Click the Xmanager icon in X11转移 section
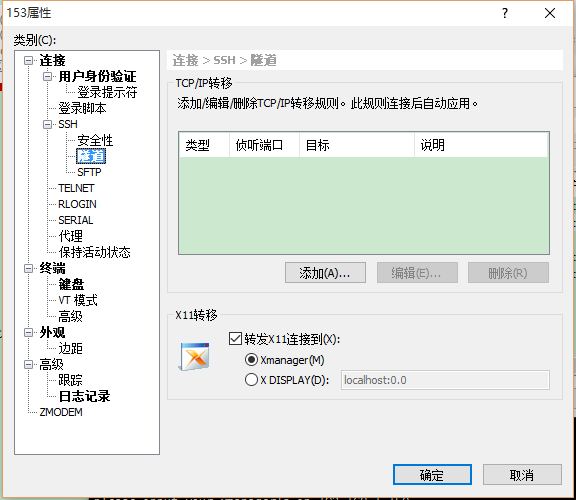 pos(195,356)
